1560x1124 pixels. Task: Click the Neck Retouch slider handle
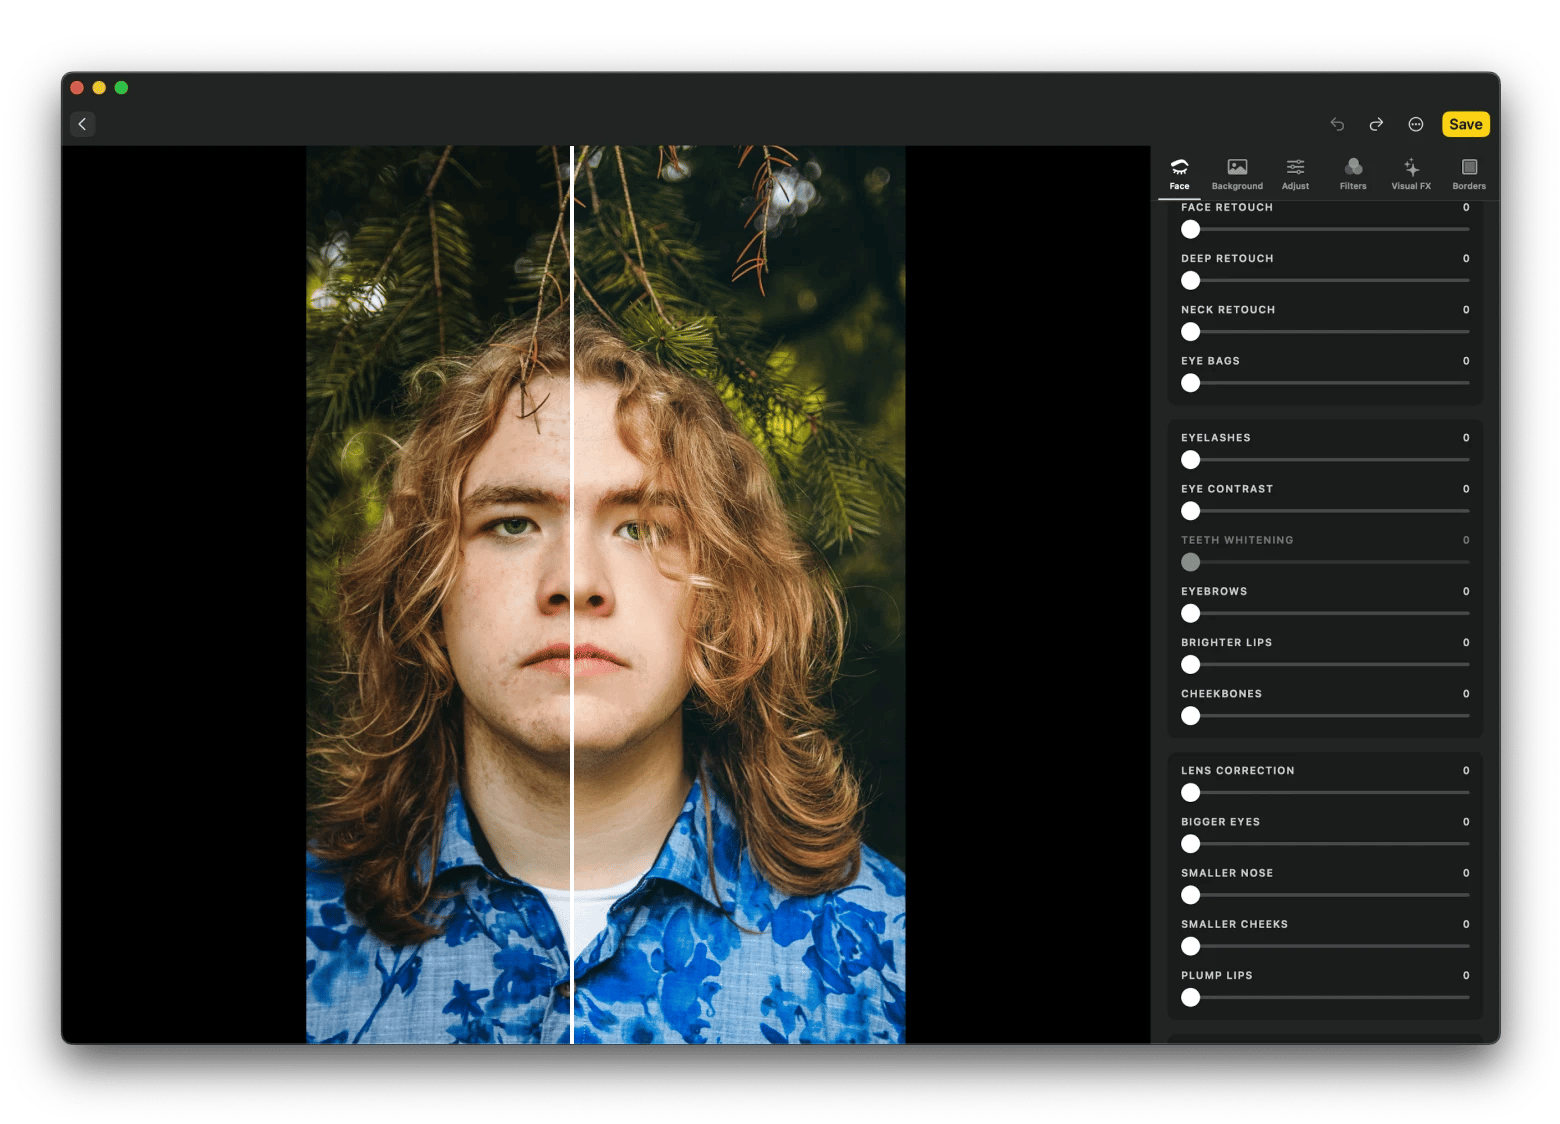pos(1190,331)
